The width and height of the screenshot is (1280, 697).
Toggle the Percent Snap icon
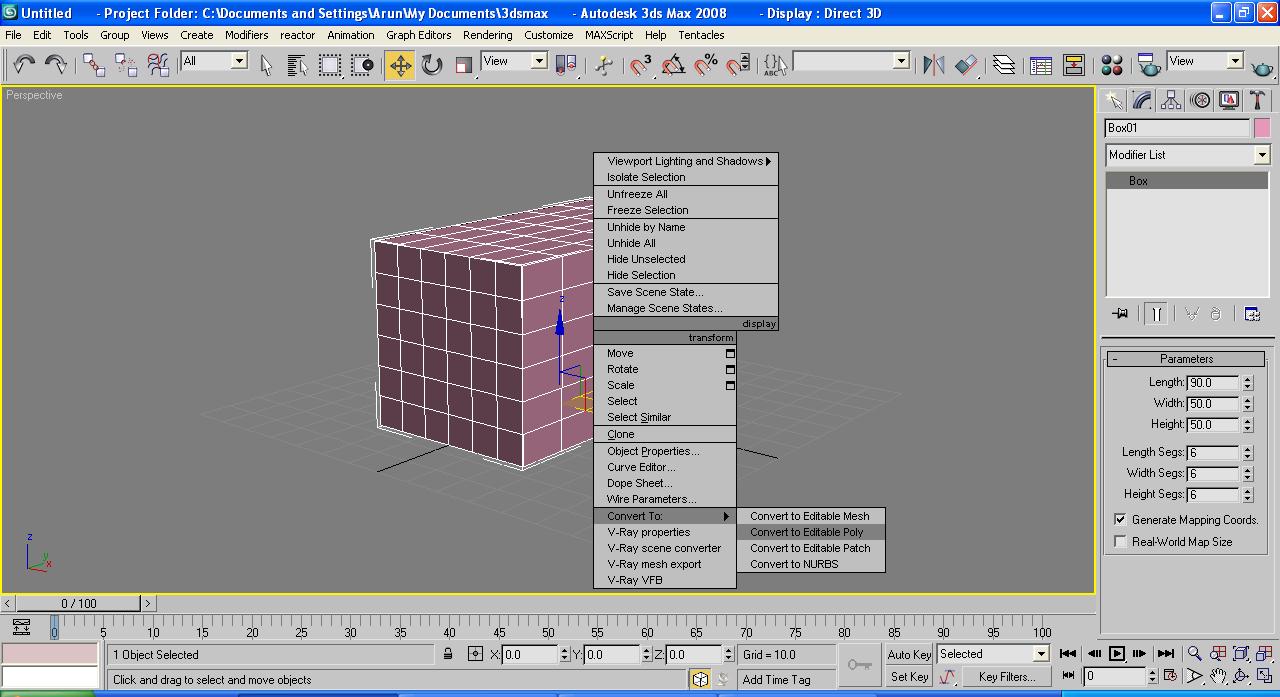click(x=705, y=65)
